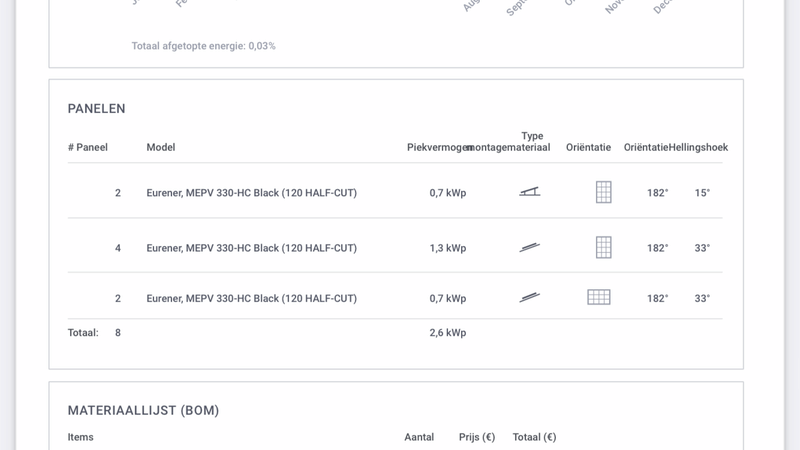
Task: Select the 2,6 kWp total power value
Action: pos(448,333)
